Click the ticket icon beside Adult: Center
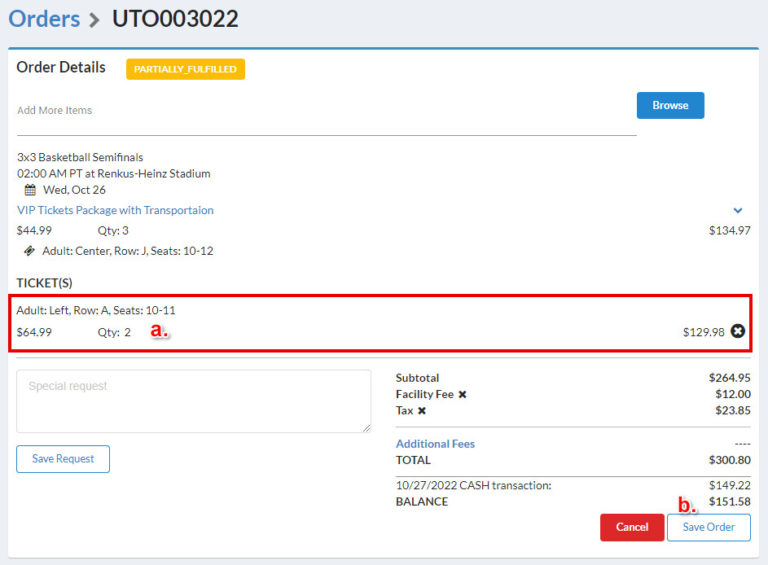Image resolution: width=768 pixels, height=565 pixels. click(x=30, y=251)
